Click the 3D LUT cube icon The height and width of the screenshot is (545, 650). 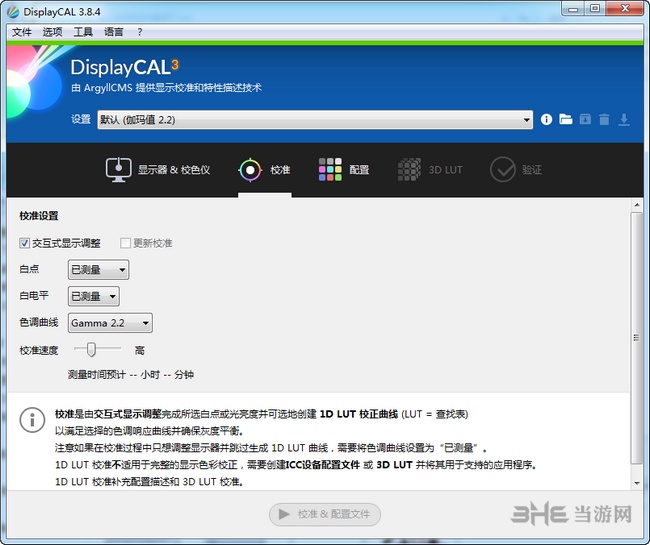(409, 170)
